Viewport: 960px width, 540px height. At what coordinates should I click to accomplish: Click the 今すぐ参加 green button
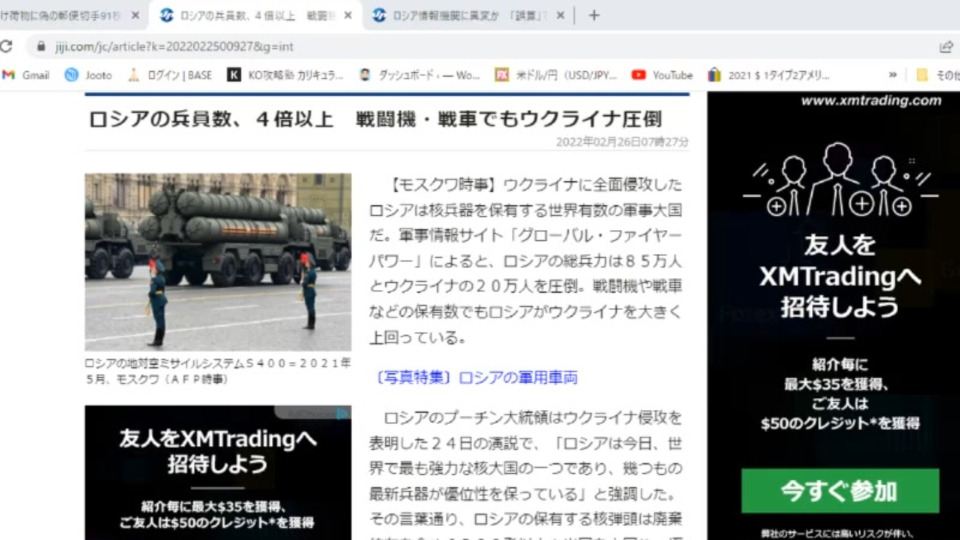tap(839, 491)
